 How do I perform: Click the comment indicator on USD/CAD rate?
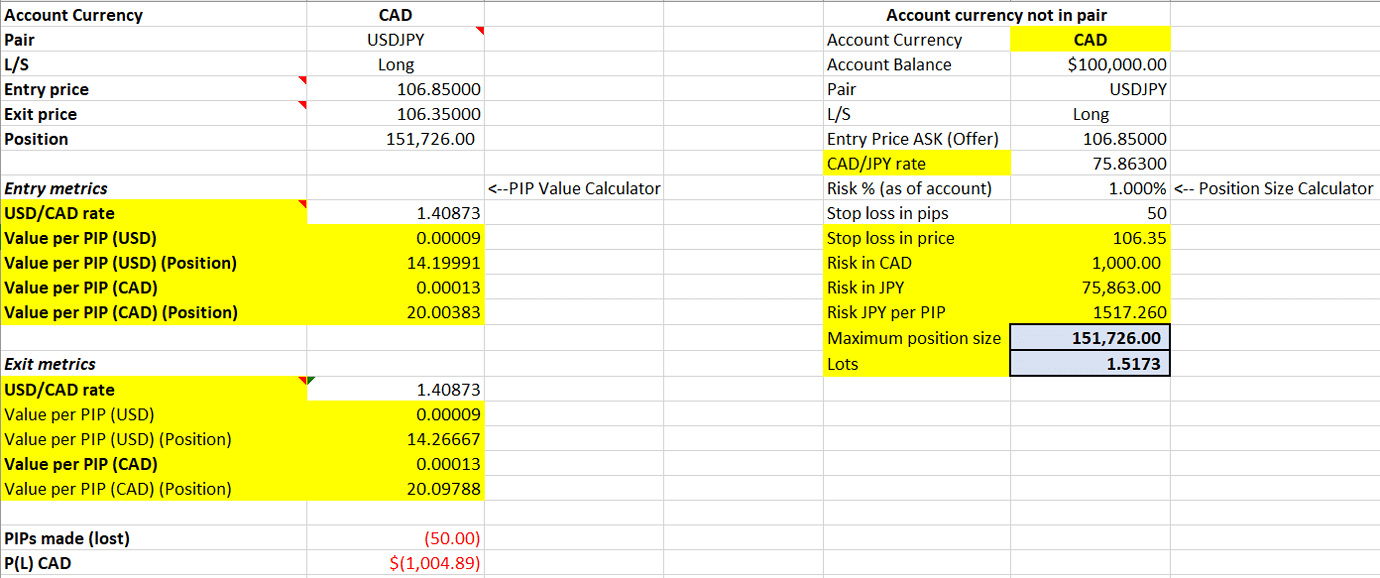click(x=303, y=206)
